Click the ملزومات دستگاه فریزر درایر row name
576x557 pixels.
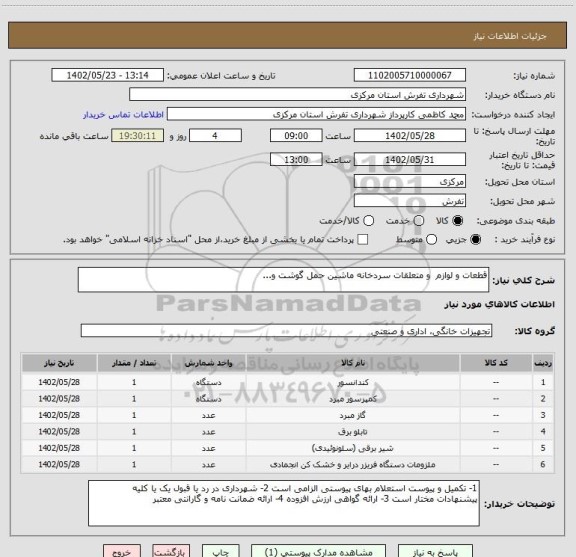(353, 464)
